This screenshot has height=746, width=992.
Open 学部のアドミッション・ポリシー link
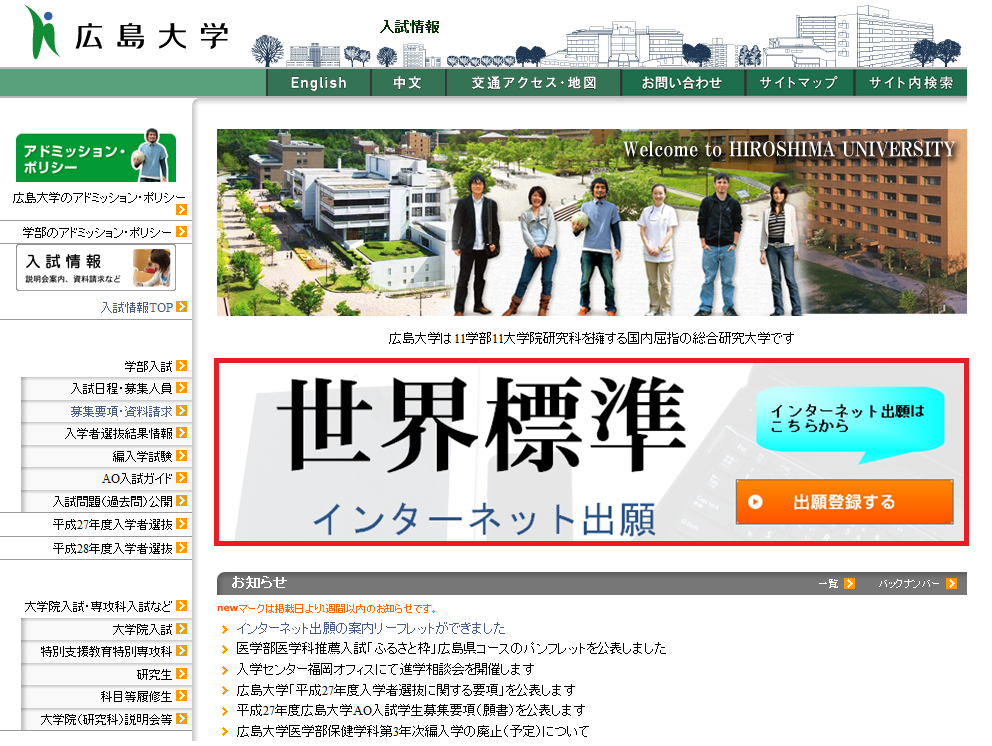pos(97,232)
